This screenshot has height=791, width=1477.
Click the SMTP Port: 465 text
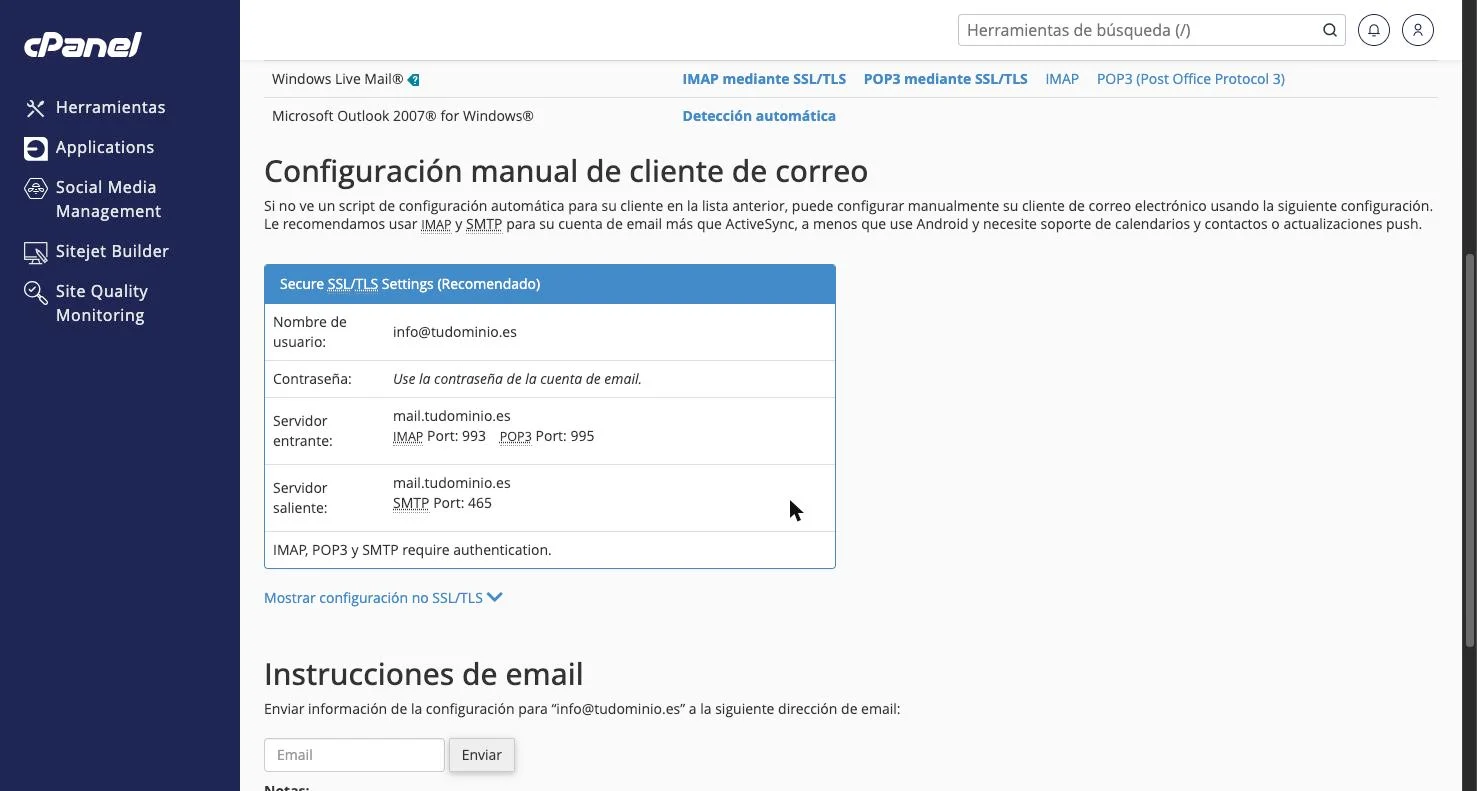[442, 503]
